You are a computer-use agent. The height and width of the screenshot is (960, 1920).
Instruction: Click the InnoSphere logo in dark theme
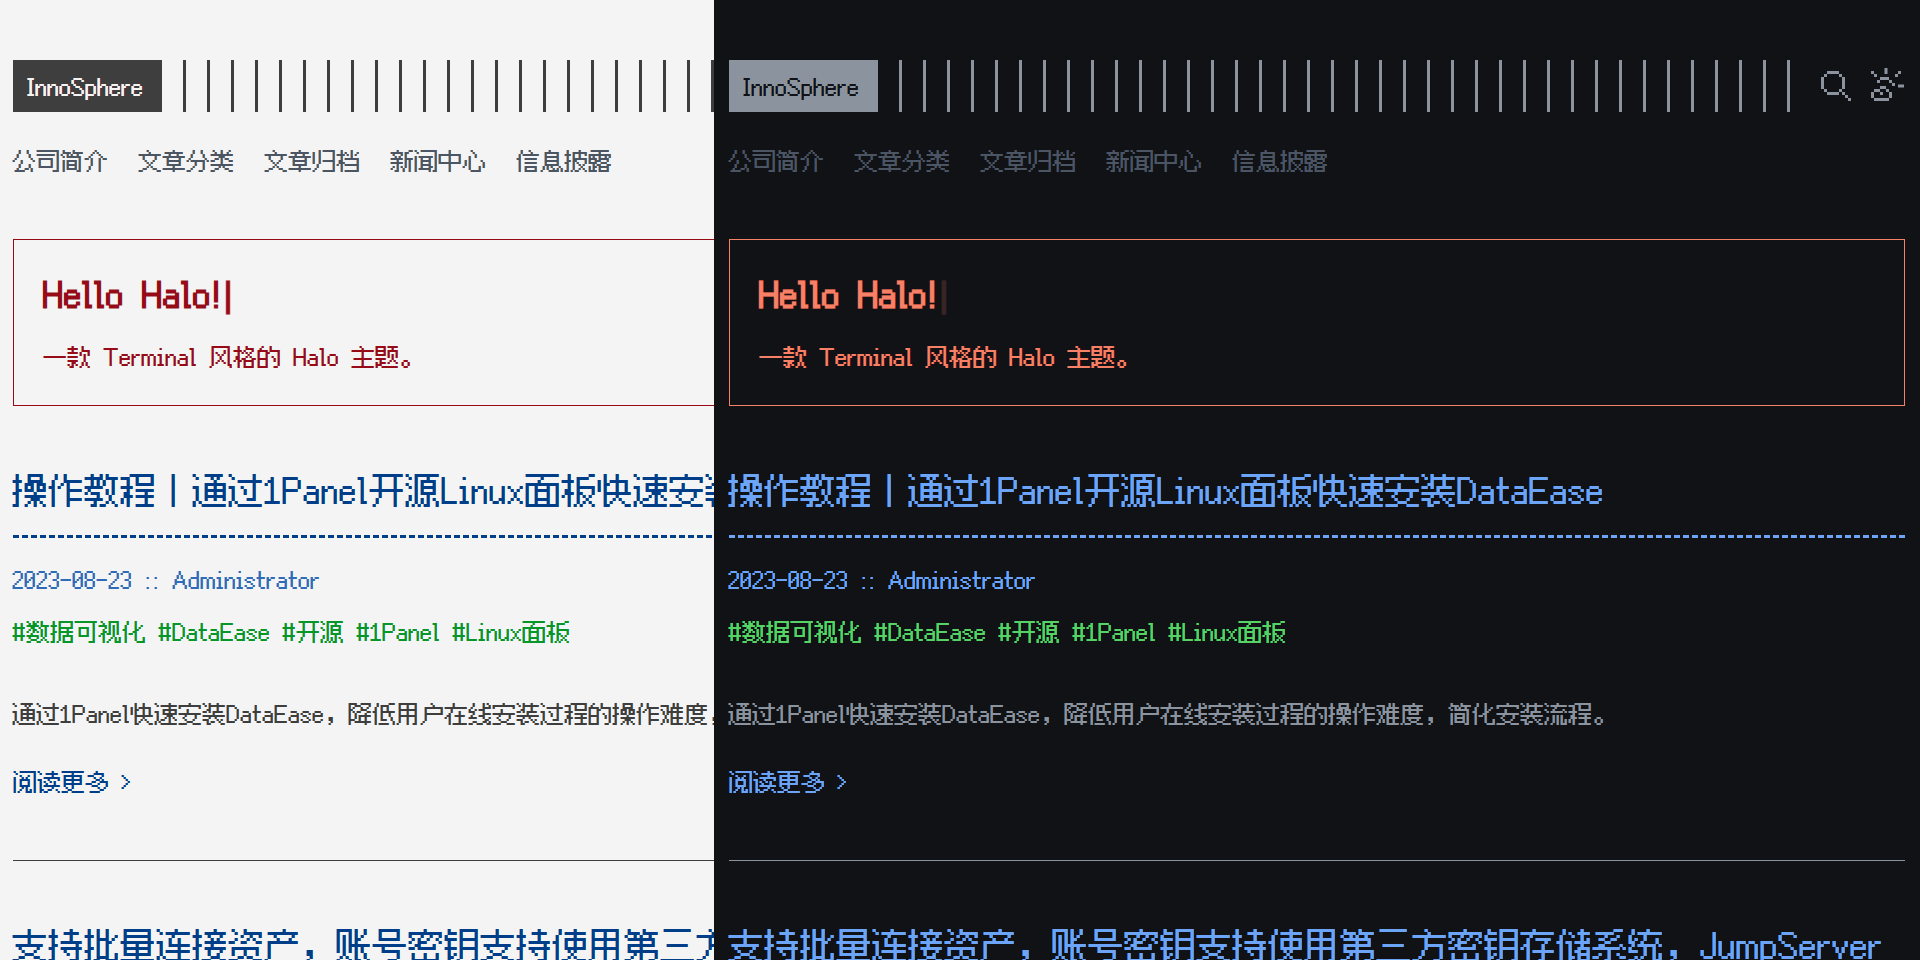click(802, 86)
